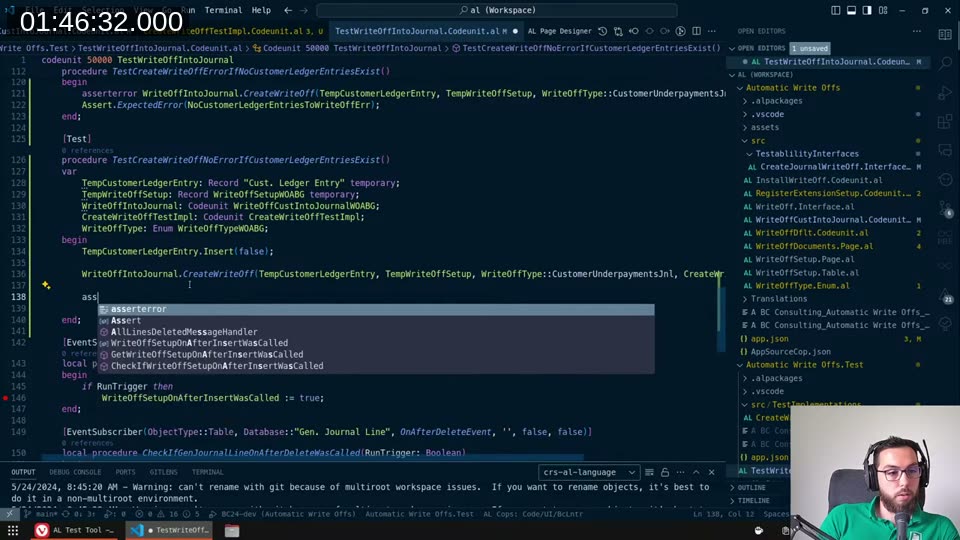Viewport: 960px width, 540px height.
Task: Close the bottom panel
Action: click(711, 472)
